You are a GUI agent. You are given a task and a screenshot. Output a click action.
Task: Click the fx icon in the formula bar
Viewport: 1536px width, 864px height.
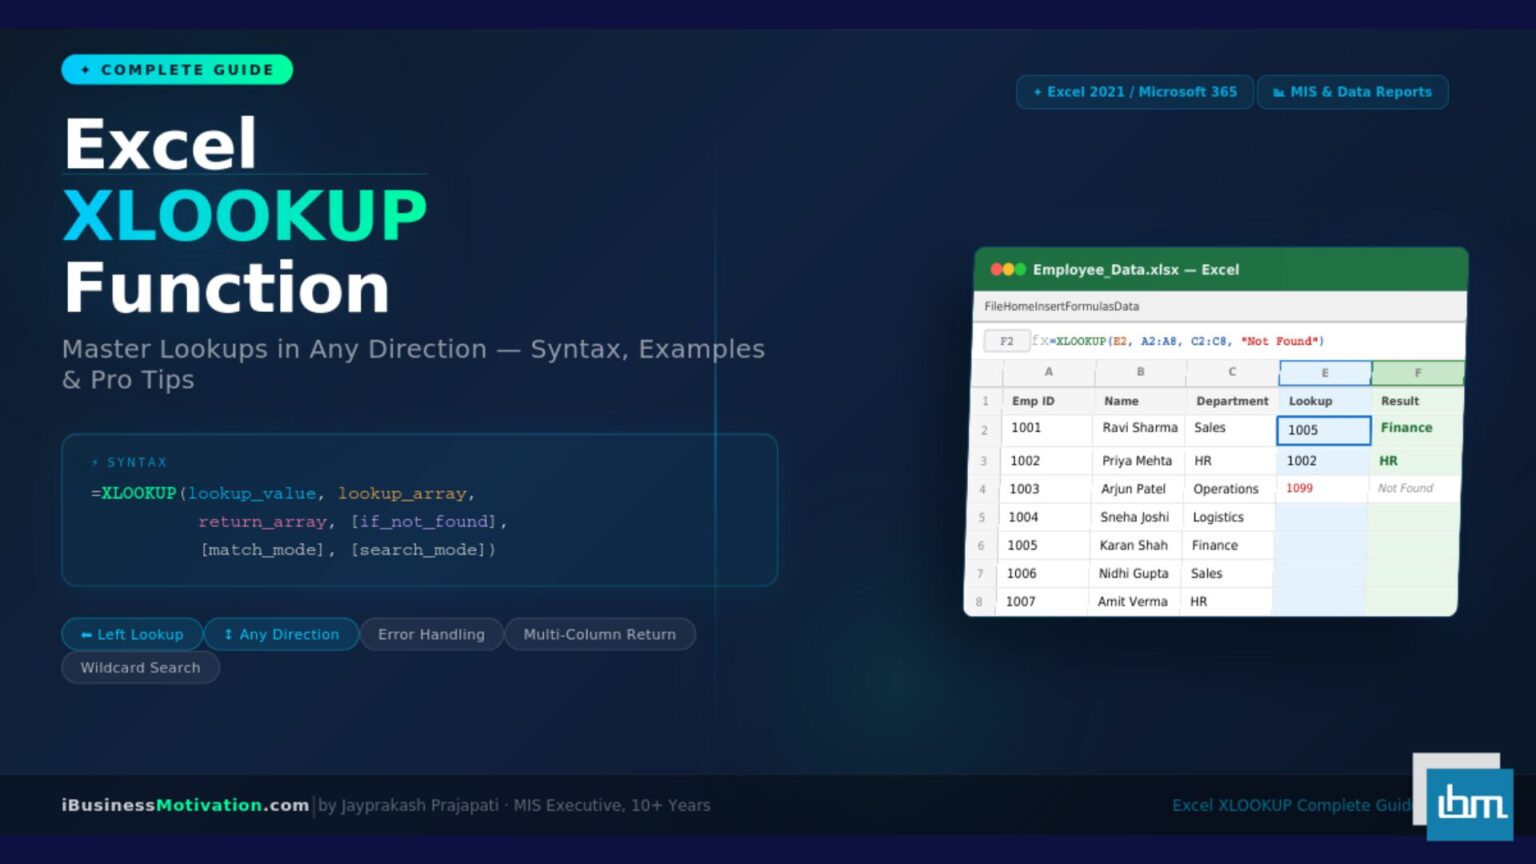(1042, 341)
